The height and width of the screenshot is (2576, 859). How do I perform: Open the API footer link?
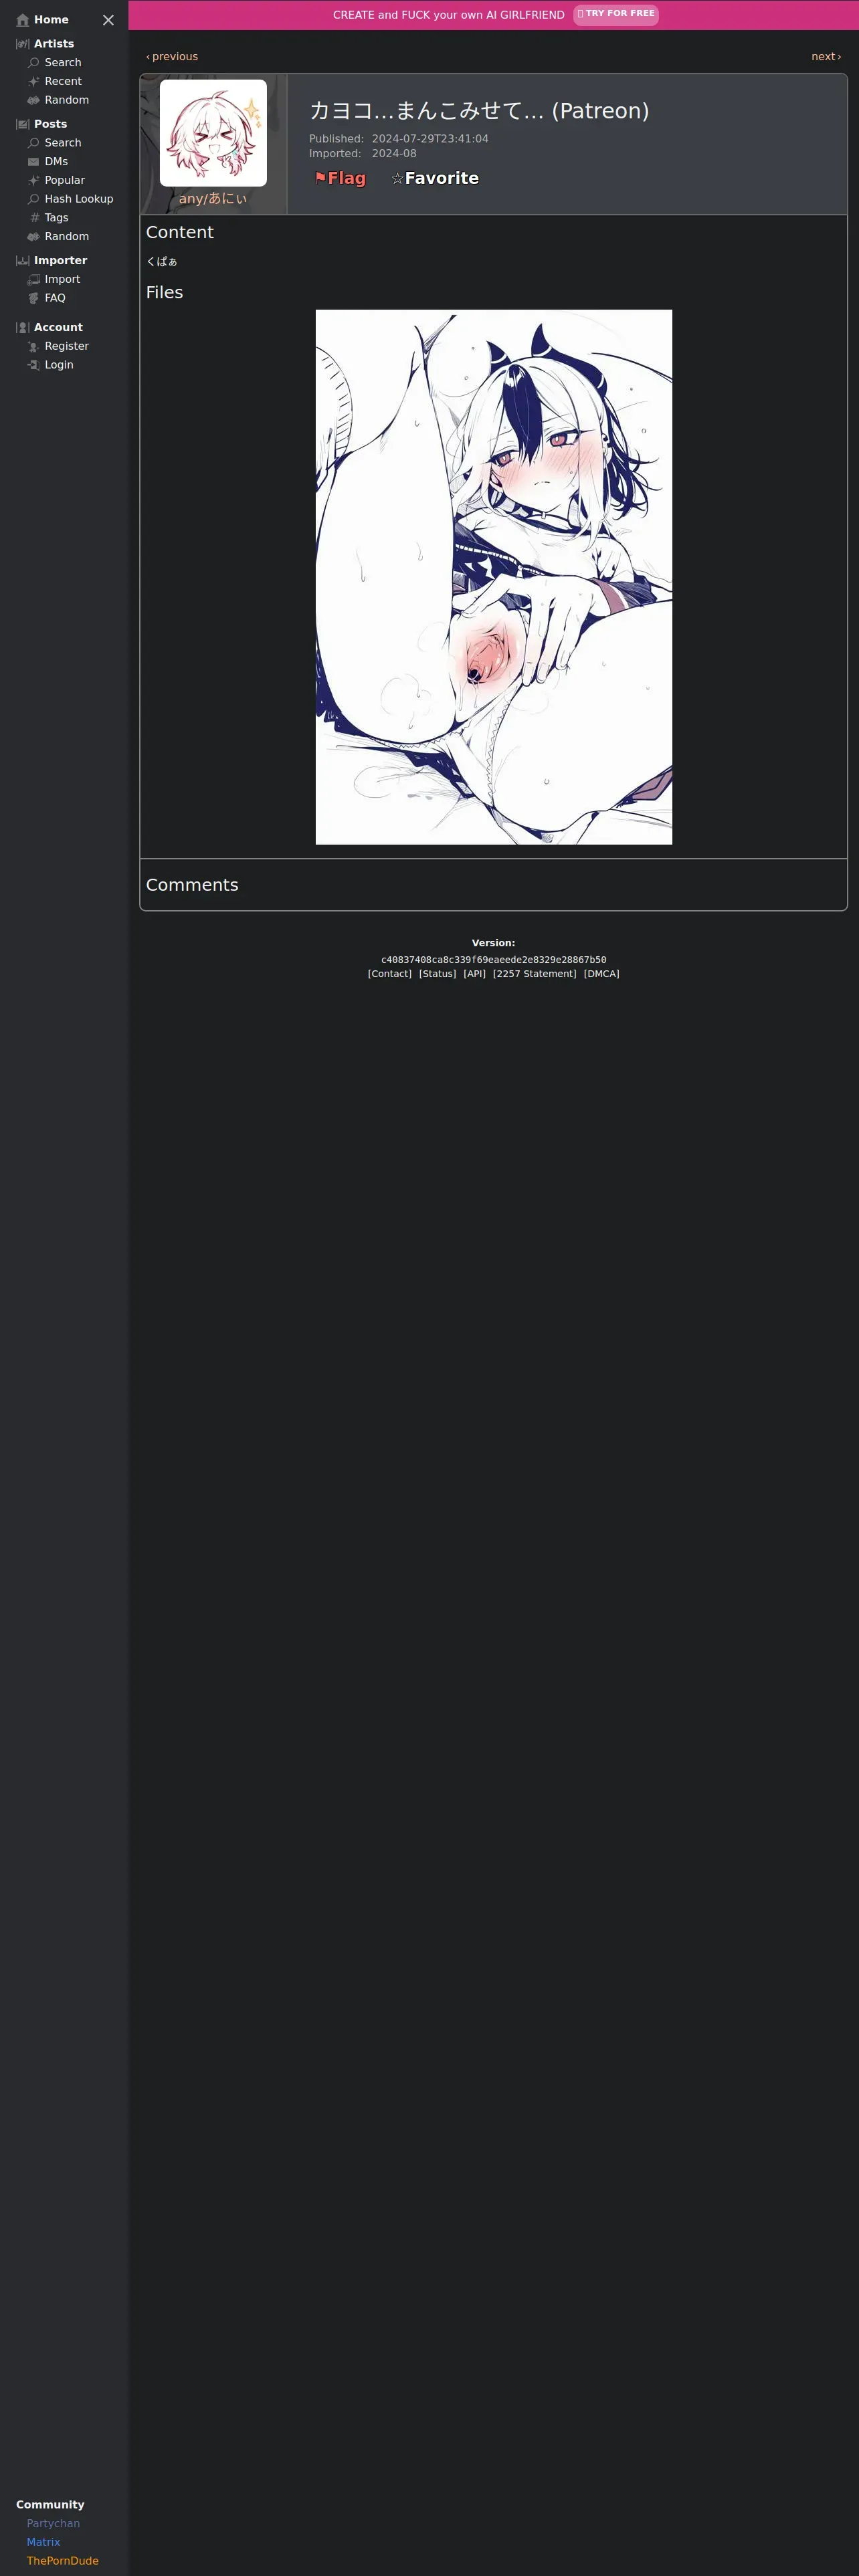click(474, 974)
